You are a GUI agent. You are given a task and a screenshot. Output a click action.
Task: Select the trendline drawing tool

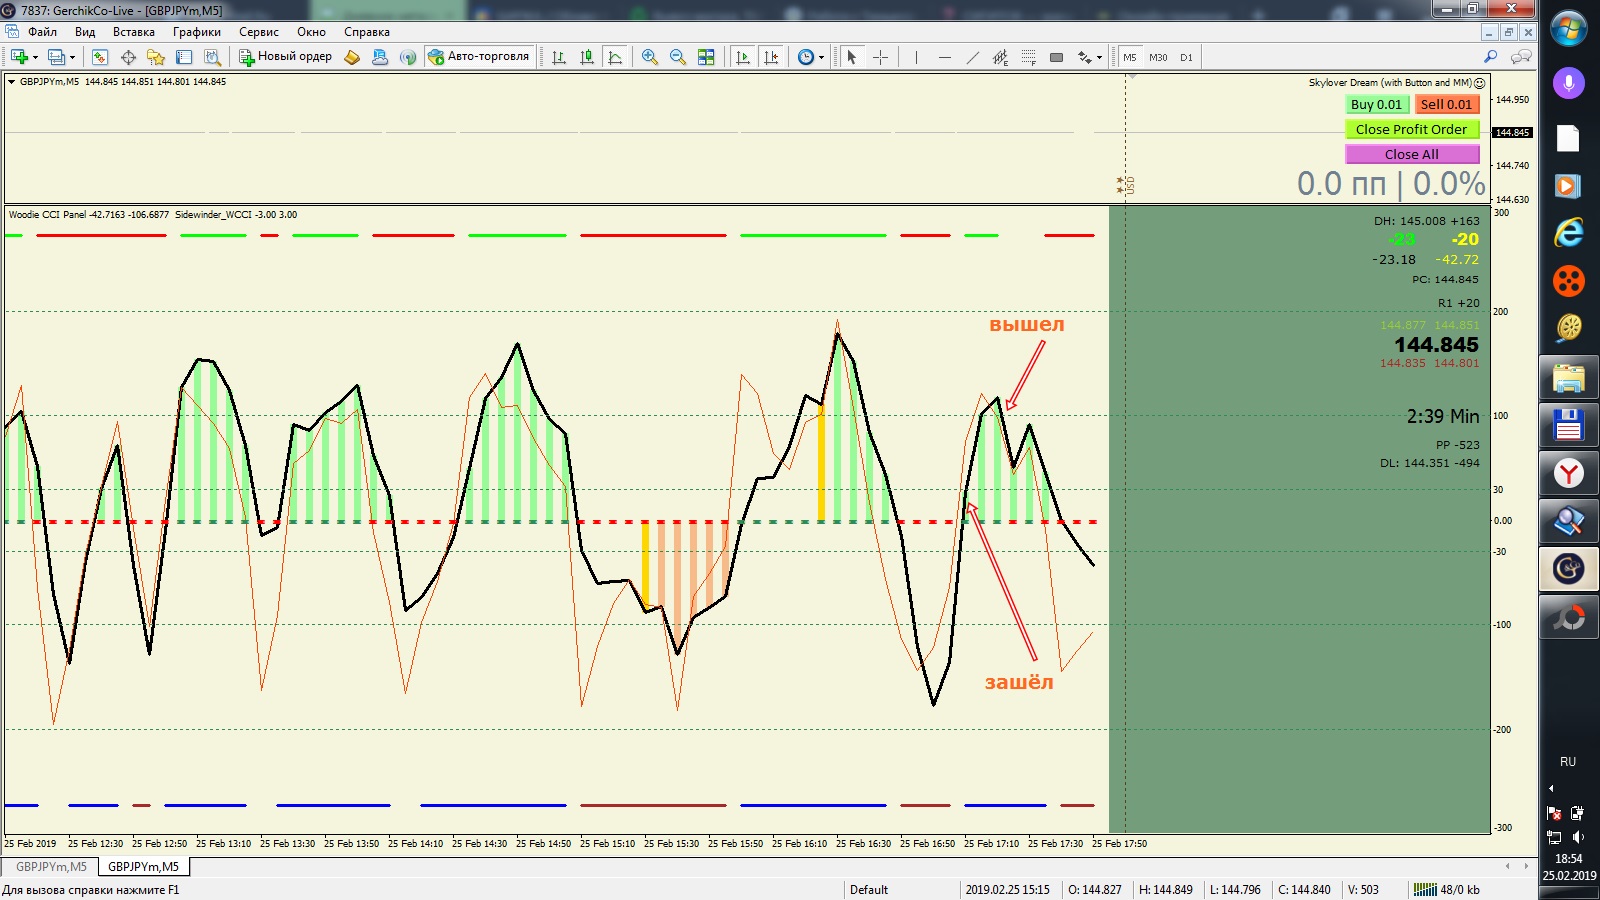tap(972, 57)
